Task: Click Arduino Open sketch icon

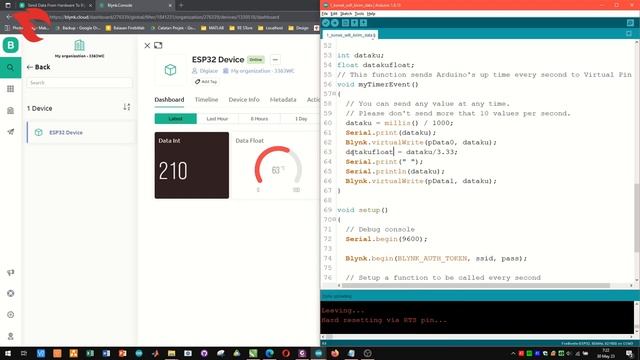Action: (x=354, y=23)
